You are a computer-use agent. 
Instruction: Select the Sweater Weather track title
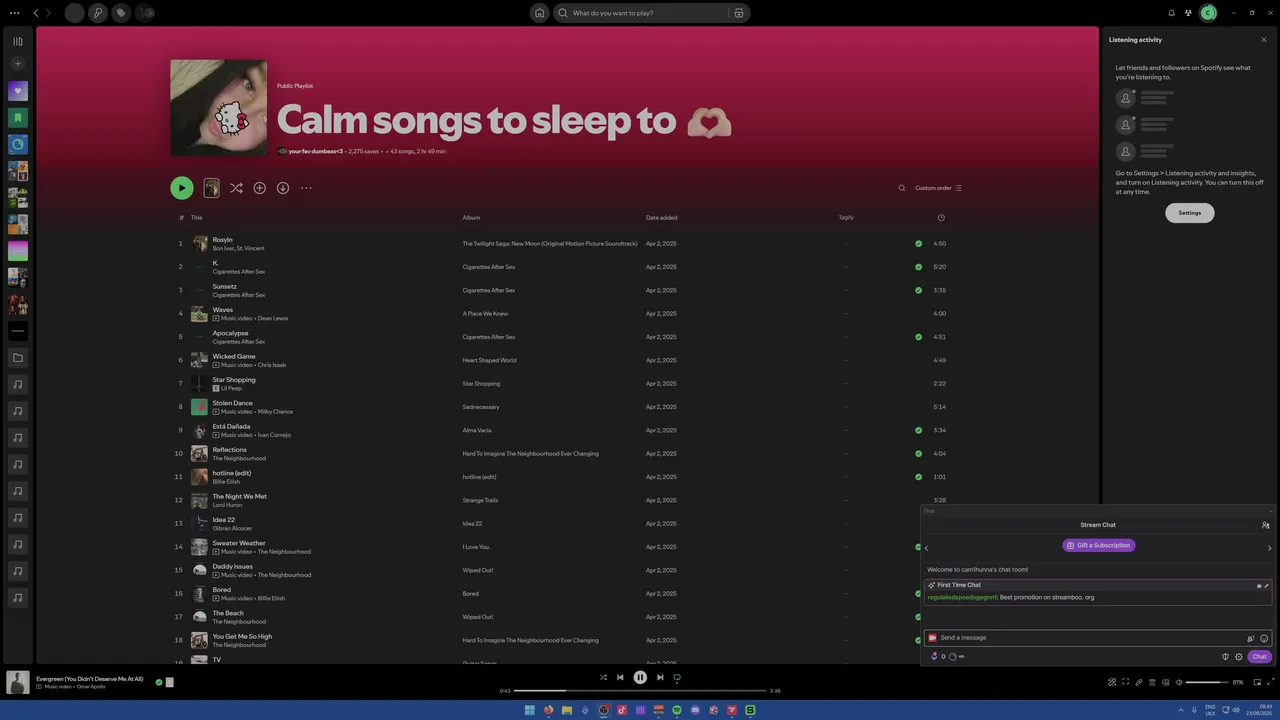click(239, 543)
